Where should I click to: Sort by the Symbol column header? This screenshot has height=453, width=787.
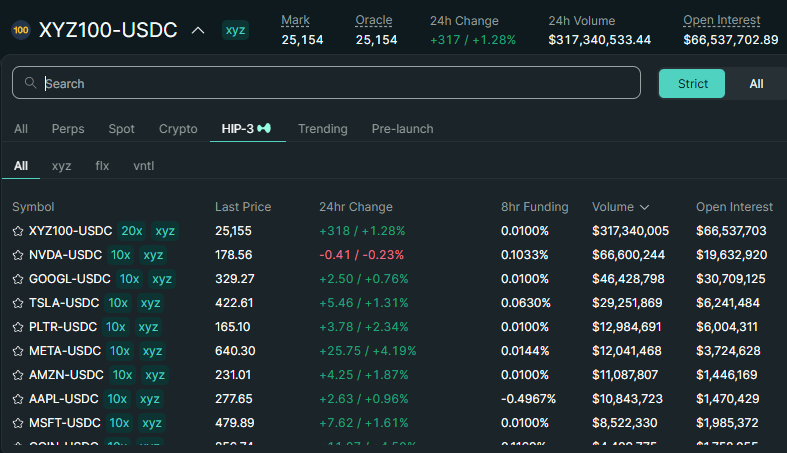33,207
